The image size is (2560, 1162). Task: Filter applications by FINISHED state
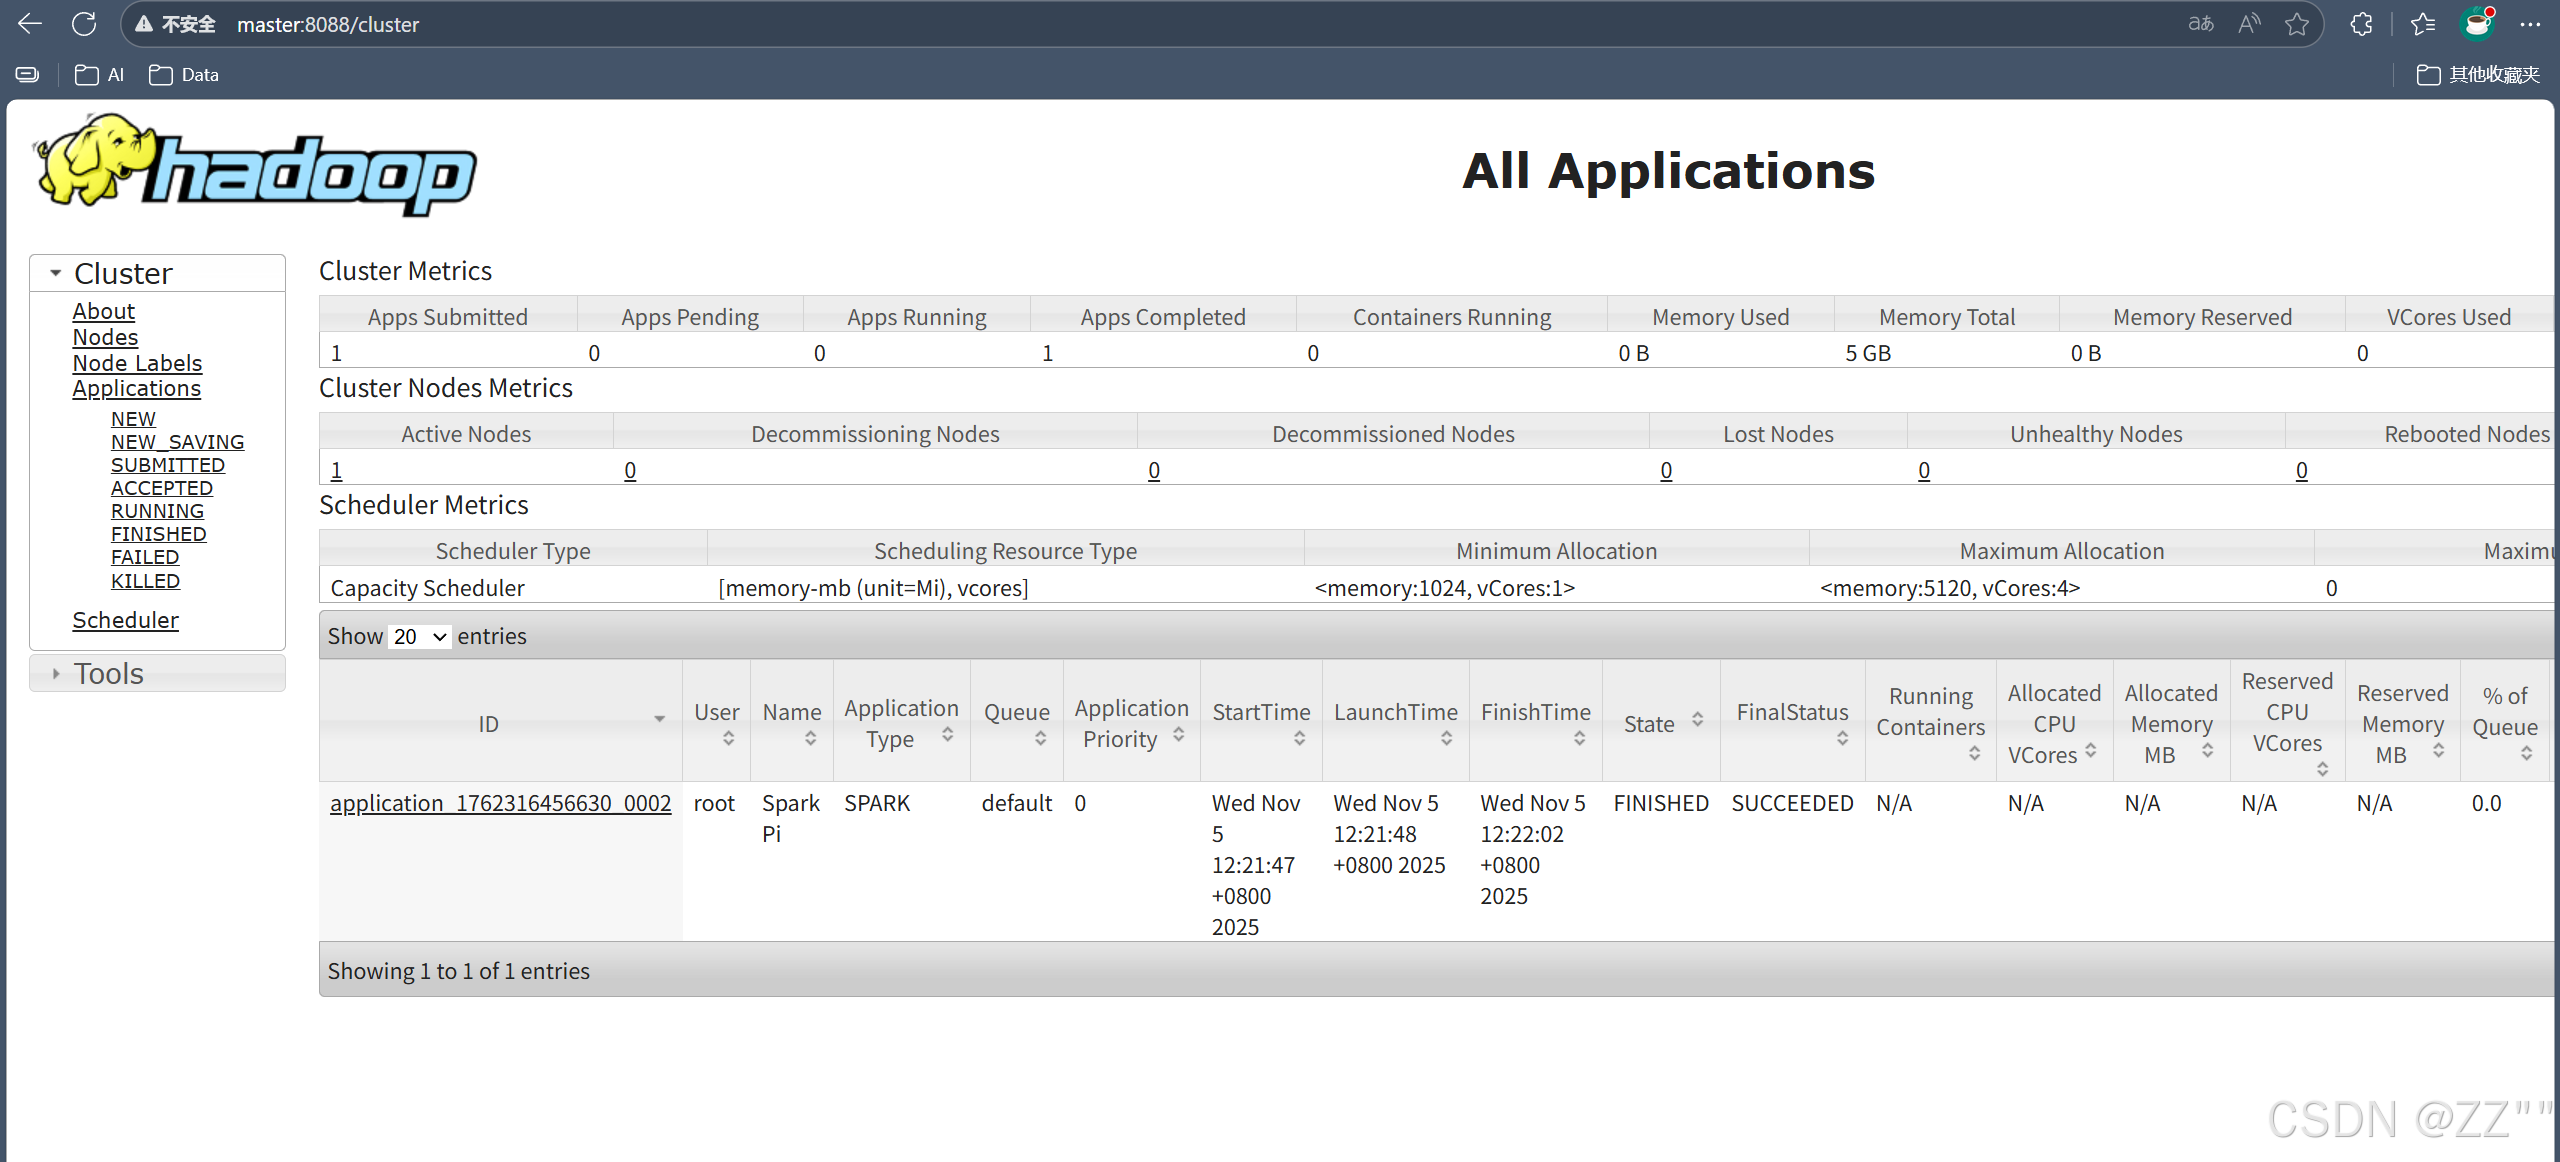click(x=158, y=534)
